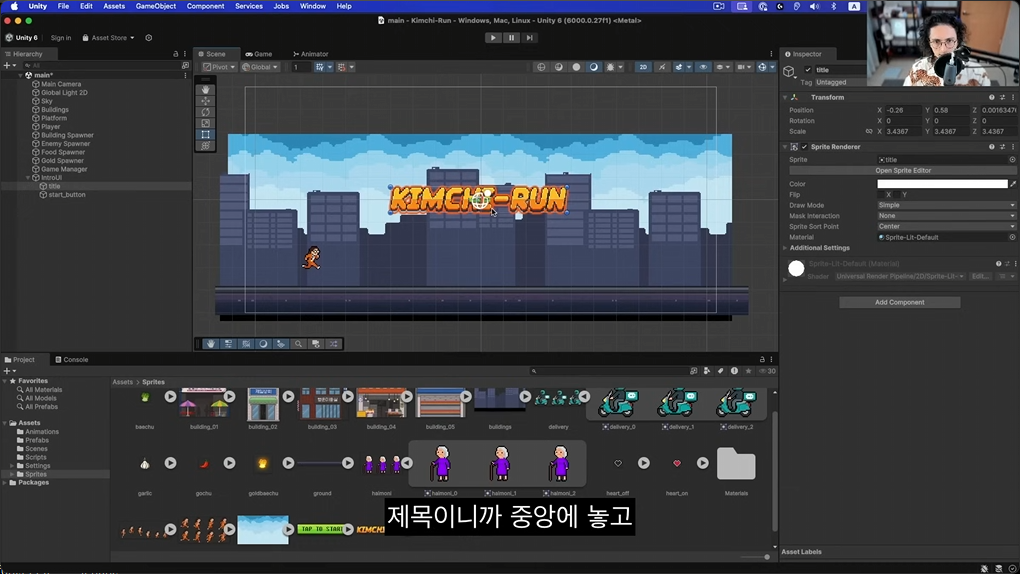
Task: Switch to the Game tab
Action: 259,54
